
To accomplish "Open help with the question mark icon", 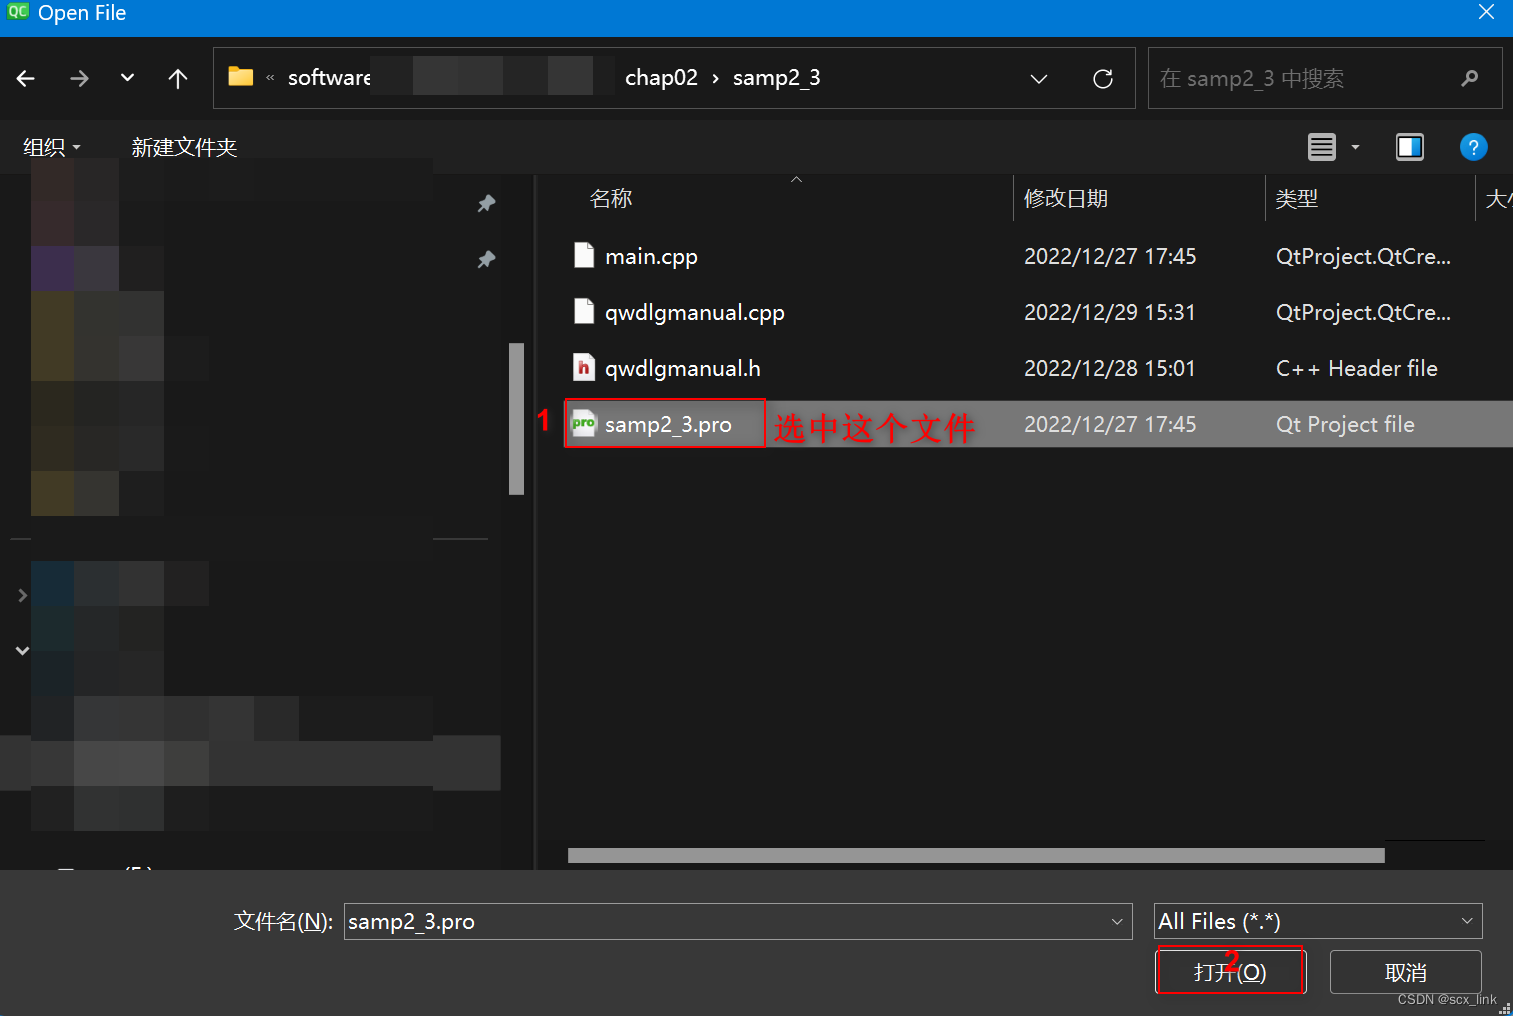I will [x=1473, y=147].
